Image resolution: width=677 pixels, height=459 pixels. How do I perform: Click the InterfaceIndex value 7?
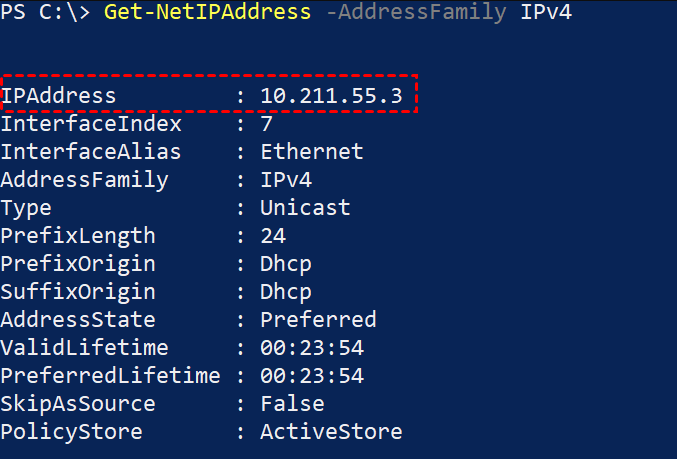[267, 125]
